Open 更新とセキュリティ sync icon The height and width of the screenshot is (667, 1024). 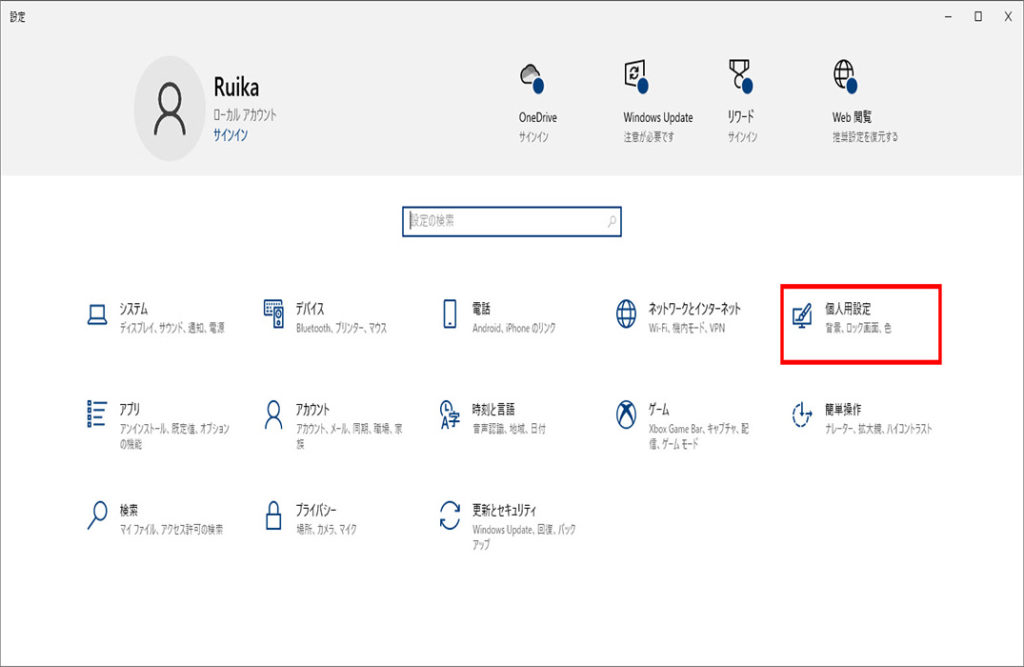click(450, 515)
